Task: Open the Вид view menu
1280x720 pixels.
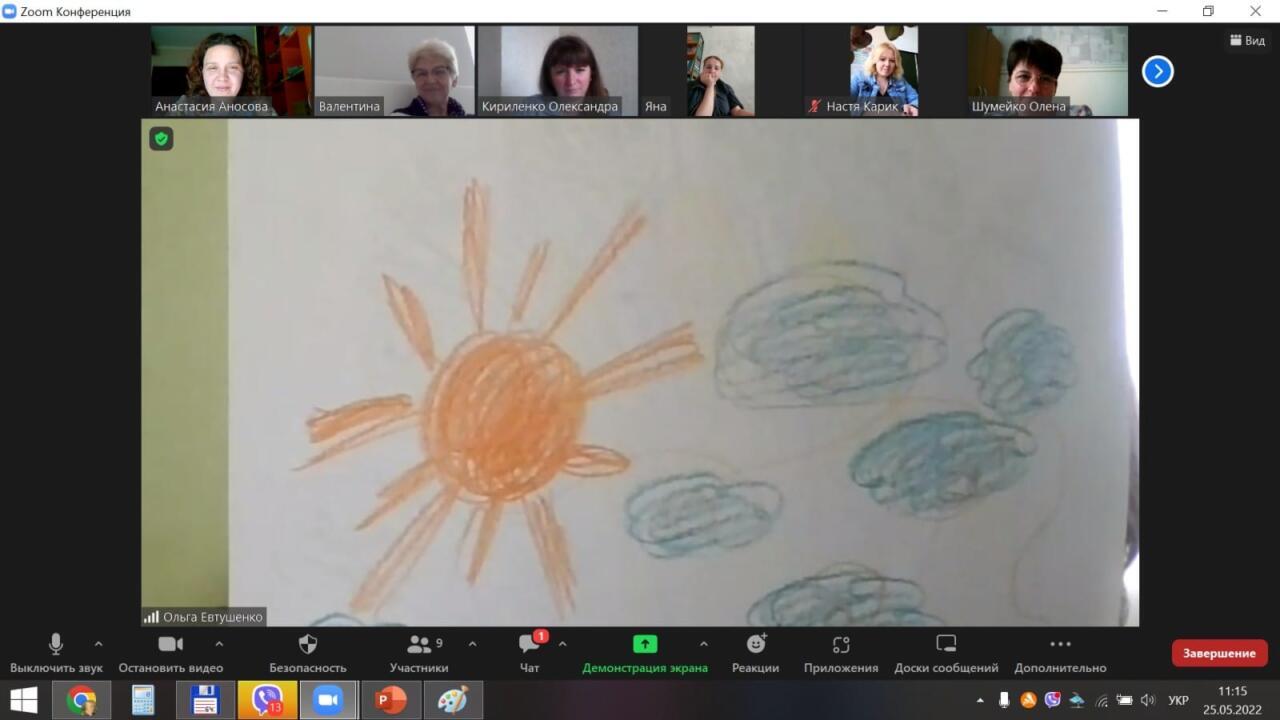Action: [x=1247, y=41]
